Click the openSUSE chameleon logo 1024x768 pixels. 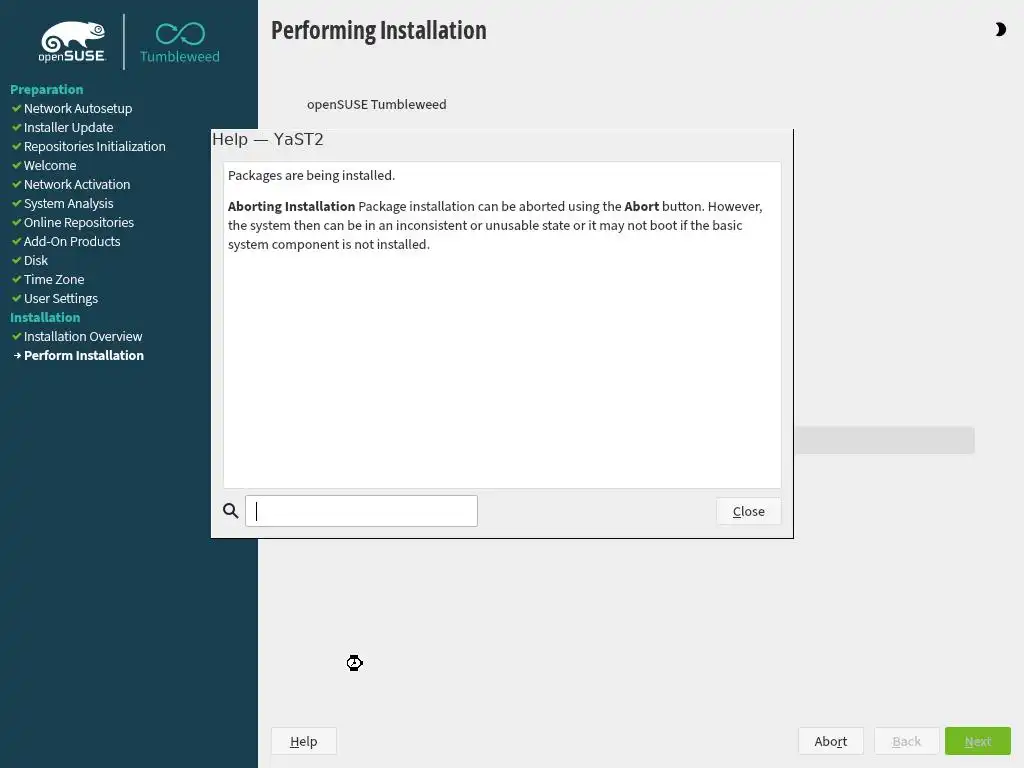coord(72,42)
